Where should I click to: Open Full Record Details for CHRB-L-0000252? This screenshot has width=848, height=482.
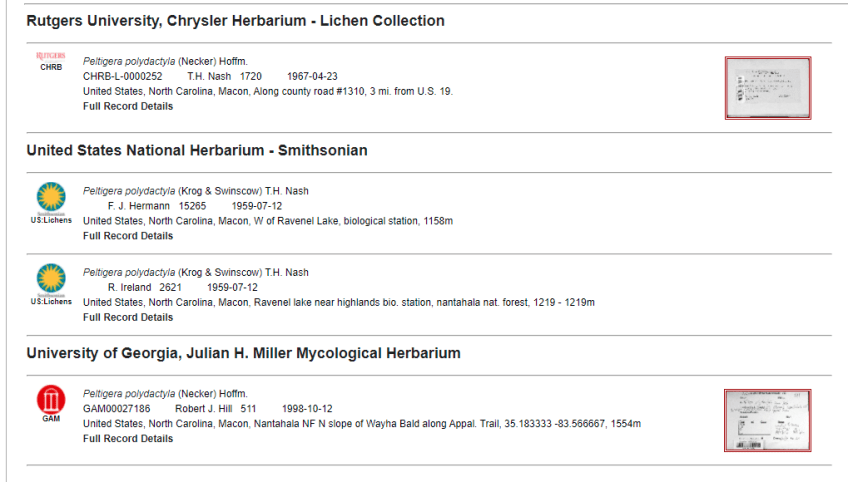tap(128, 106)
